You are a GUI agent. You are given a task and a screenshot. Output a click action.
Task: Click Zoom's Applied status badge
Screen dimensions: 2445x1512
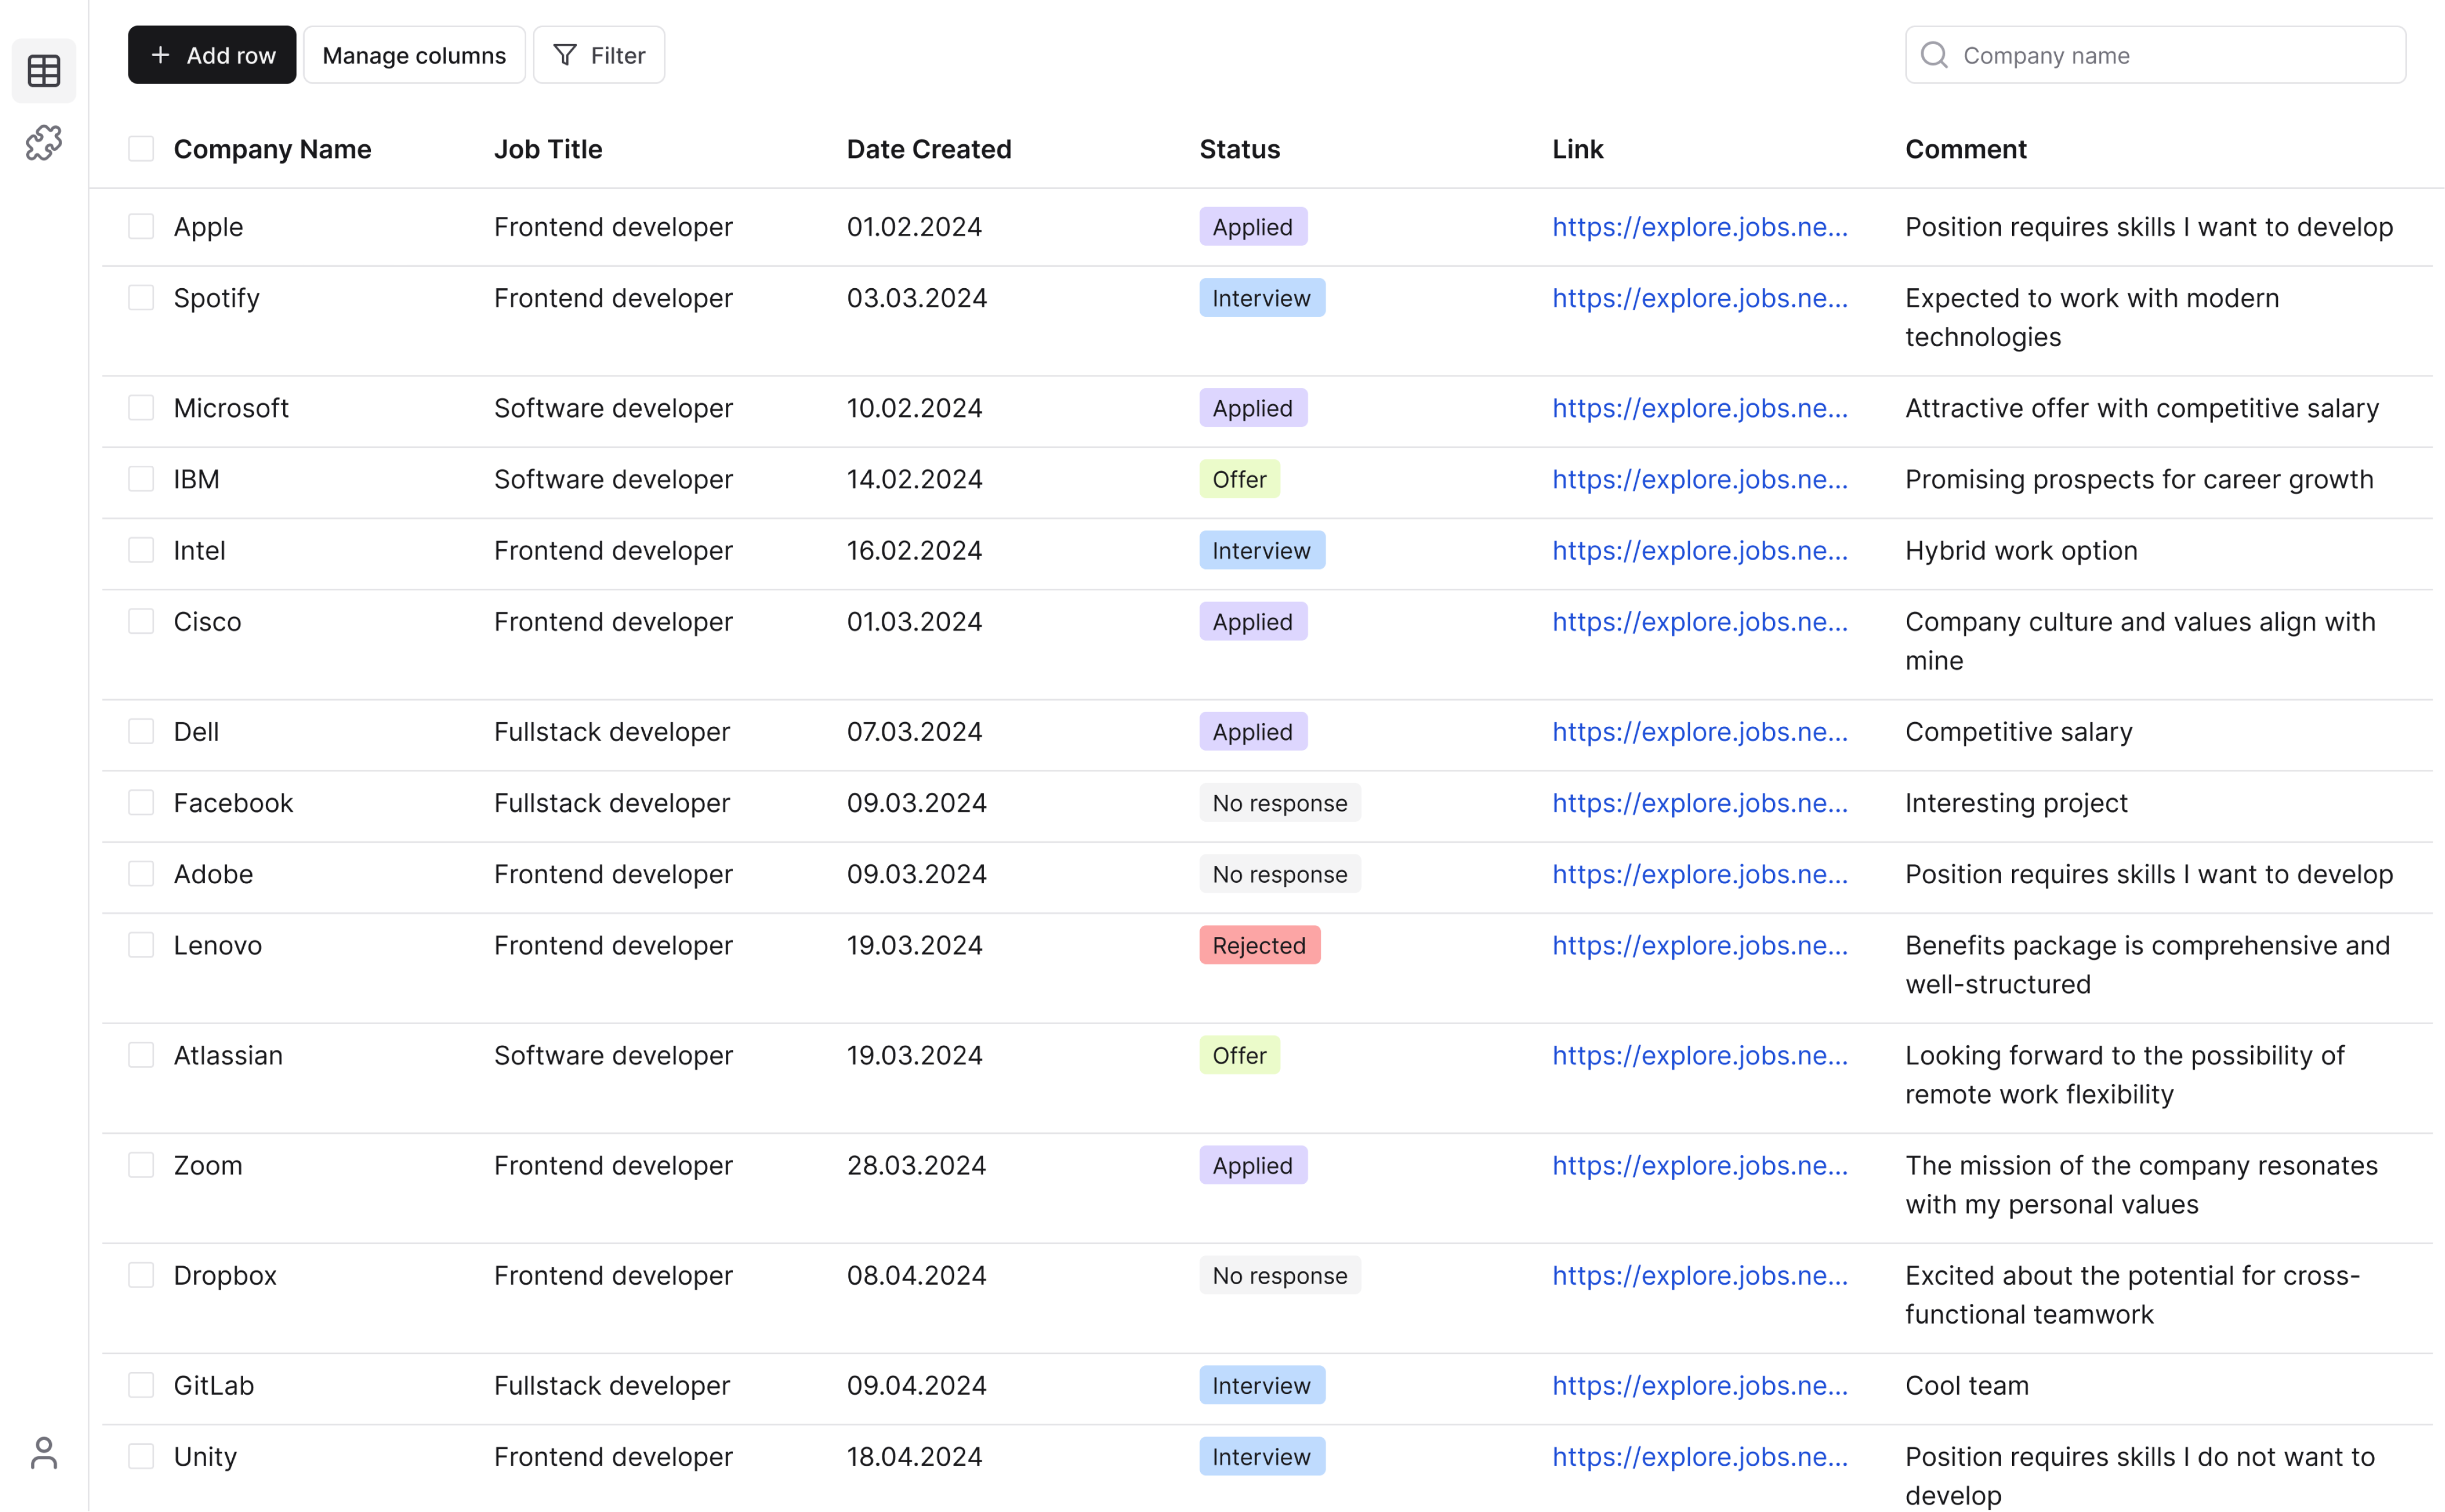(1253, 1165)
